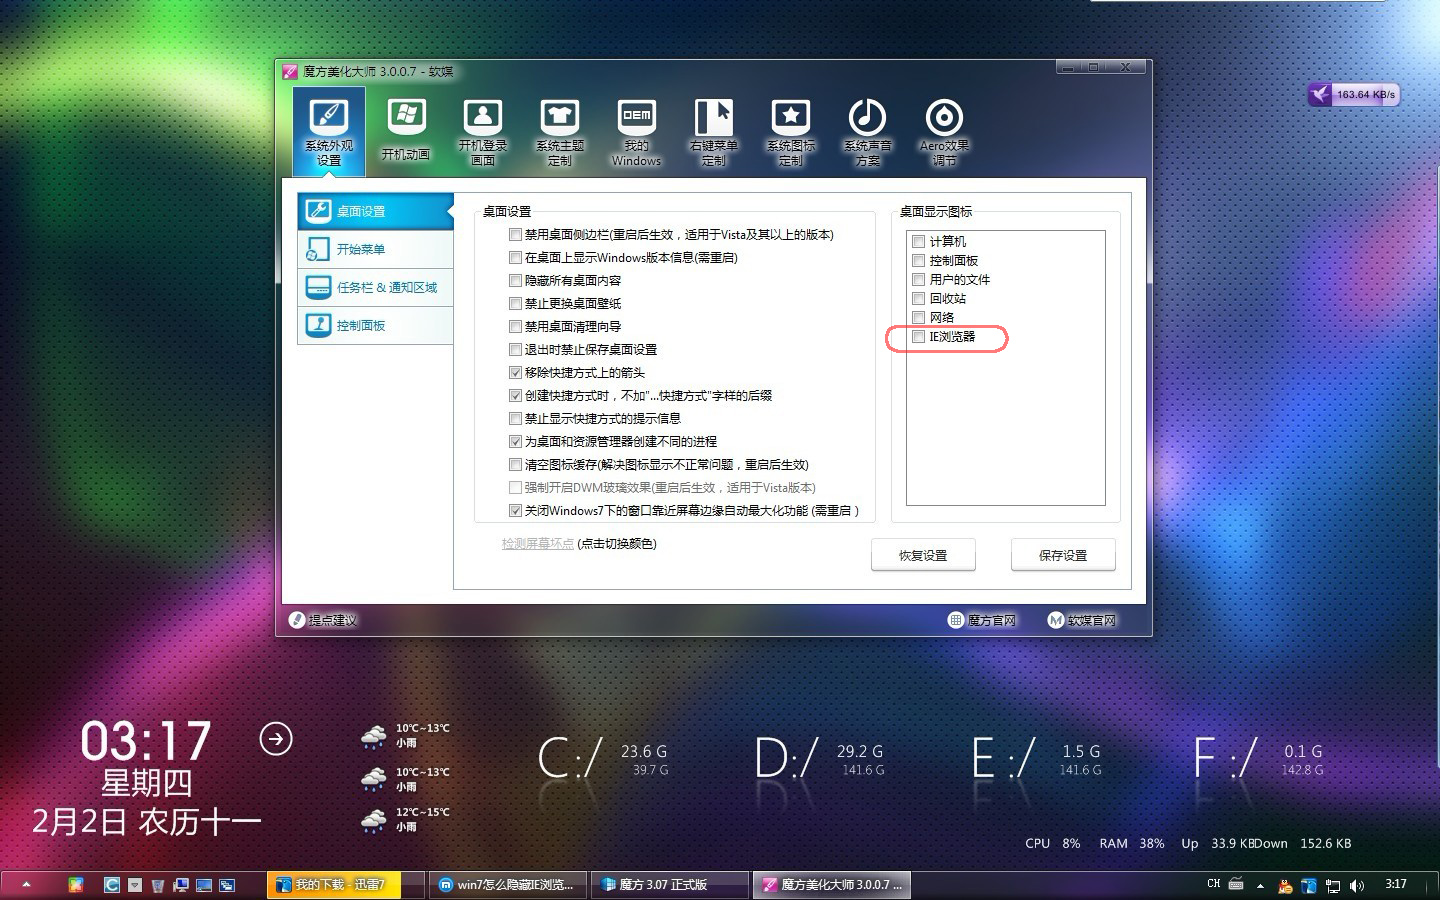The width and height of the screenshot is (1440, 900).
Task: Toggle 隐藏所有桌面内容 setting
Action: pyautogui.click(x=515, y=280)
